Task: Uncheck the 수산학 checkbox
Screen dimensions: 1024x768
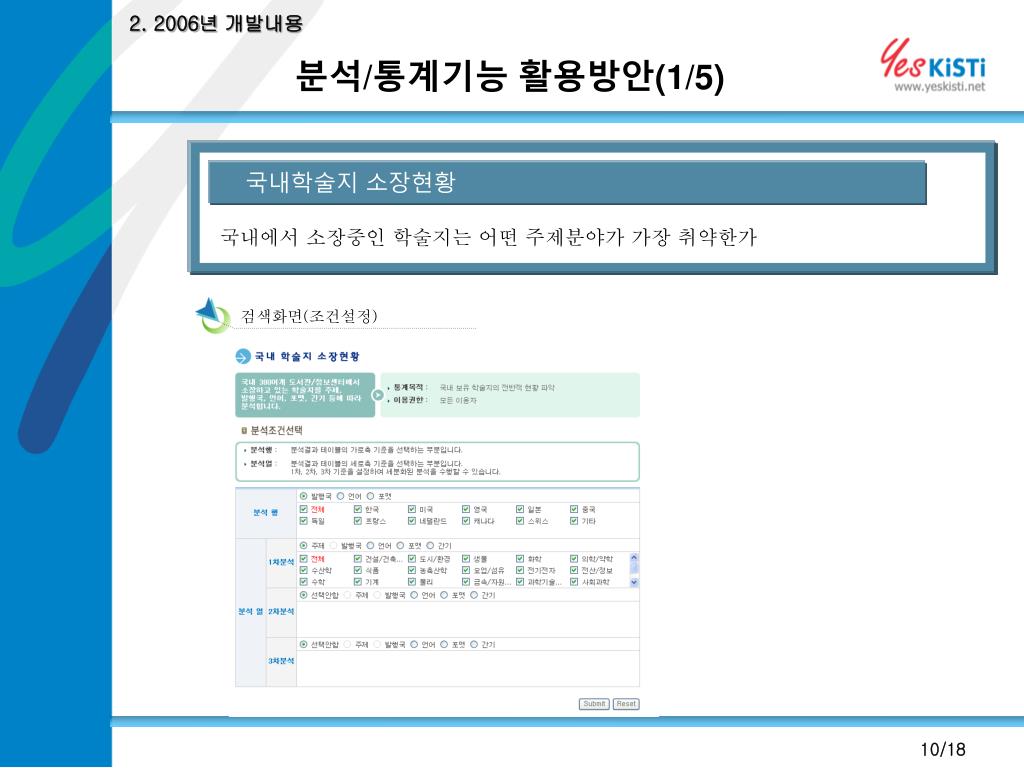Action: [x=304, y=570]
